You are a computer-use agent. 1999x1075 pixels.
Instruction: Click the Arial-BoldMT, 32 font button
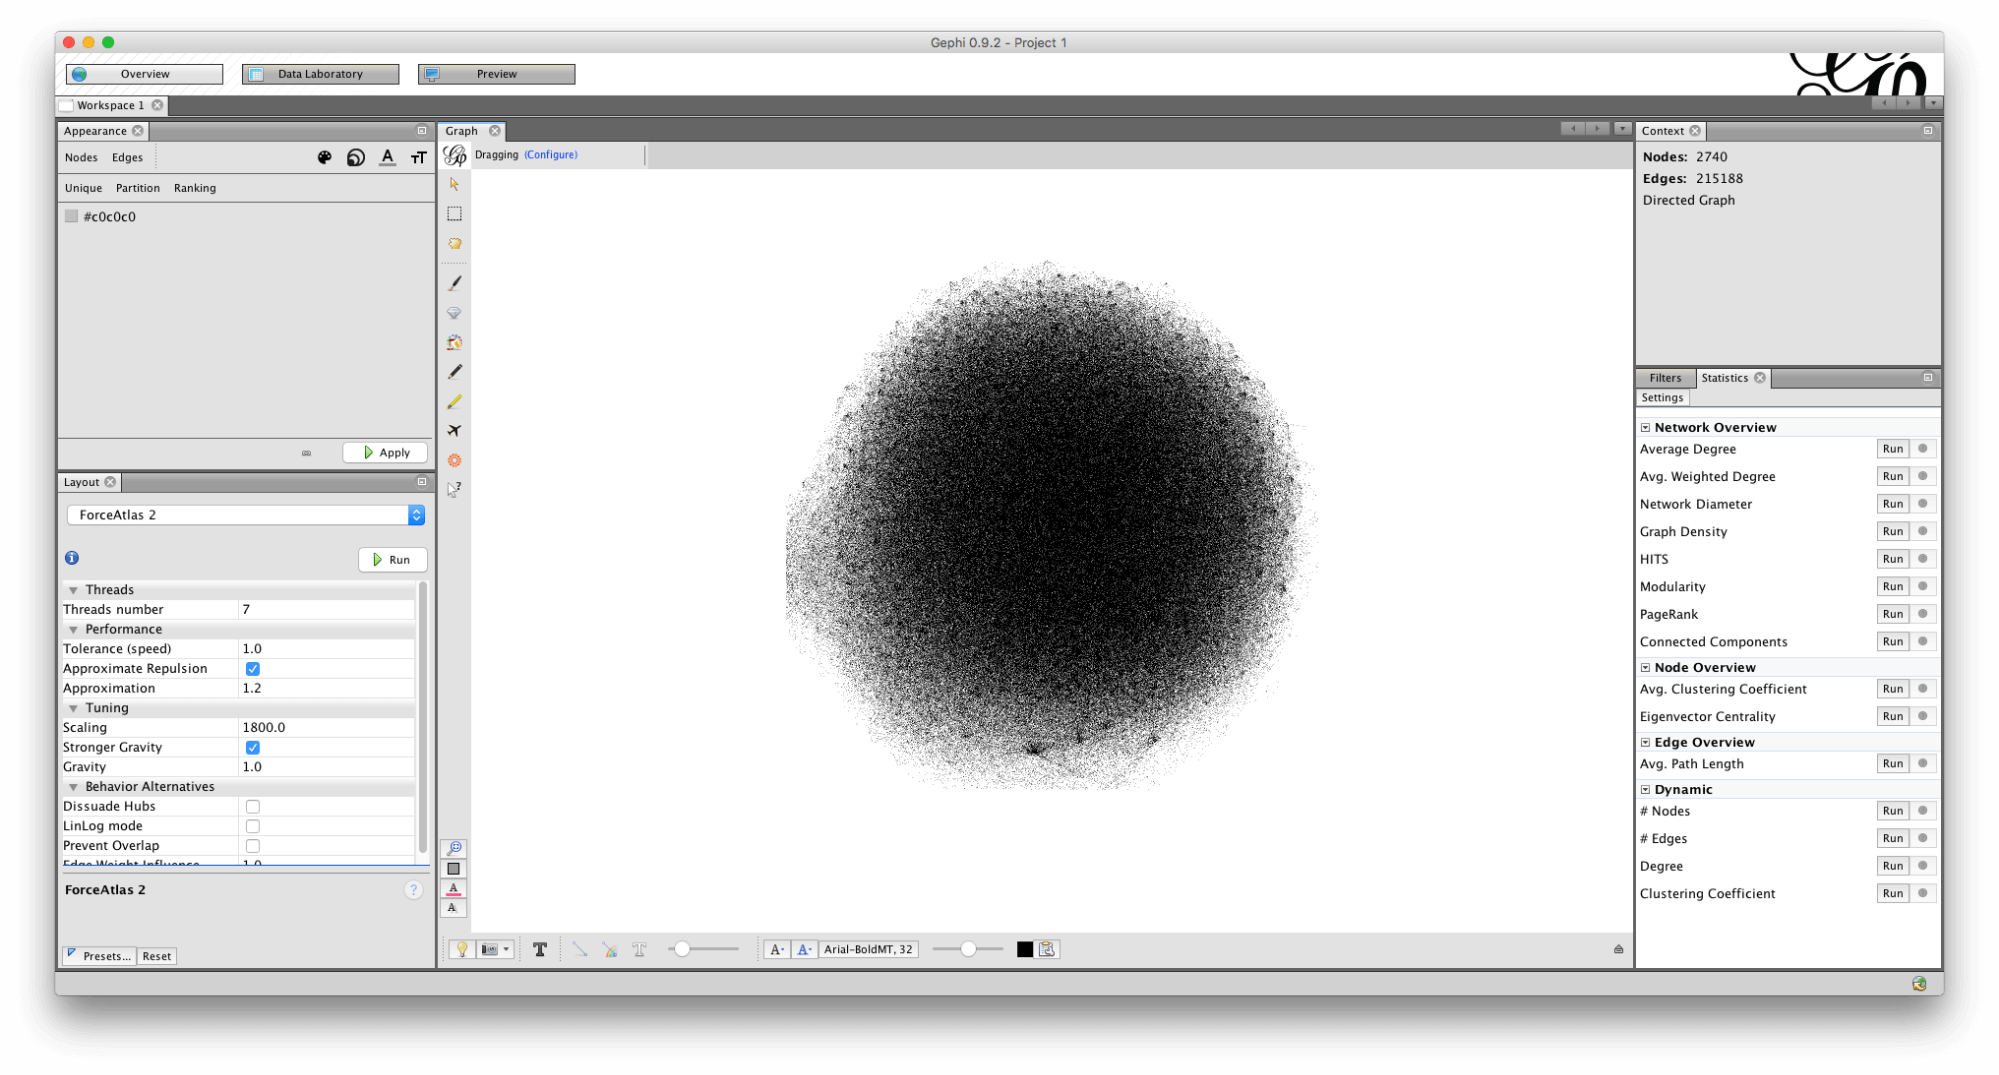click(x=868, y=949)
